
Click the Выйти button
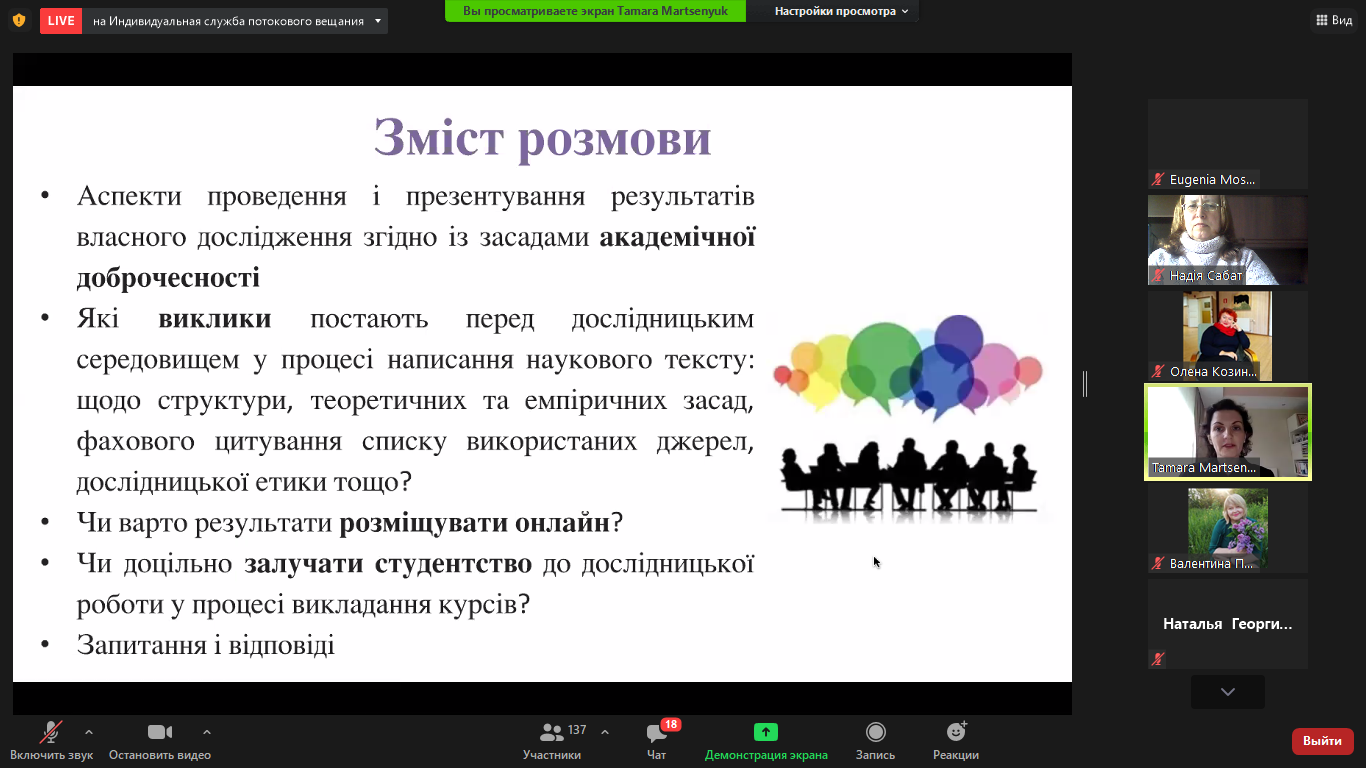coord(1322,742)
